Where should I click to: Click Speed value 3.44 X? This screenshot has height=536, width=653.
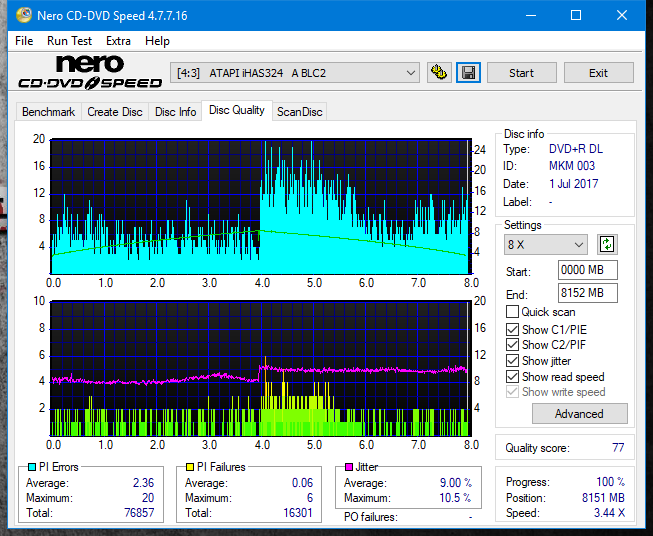point(609,513)
